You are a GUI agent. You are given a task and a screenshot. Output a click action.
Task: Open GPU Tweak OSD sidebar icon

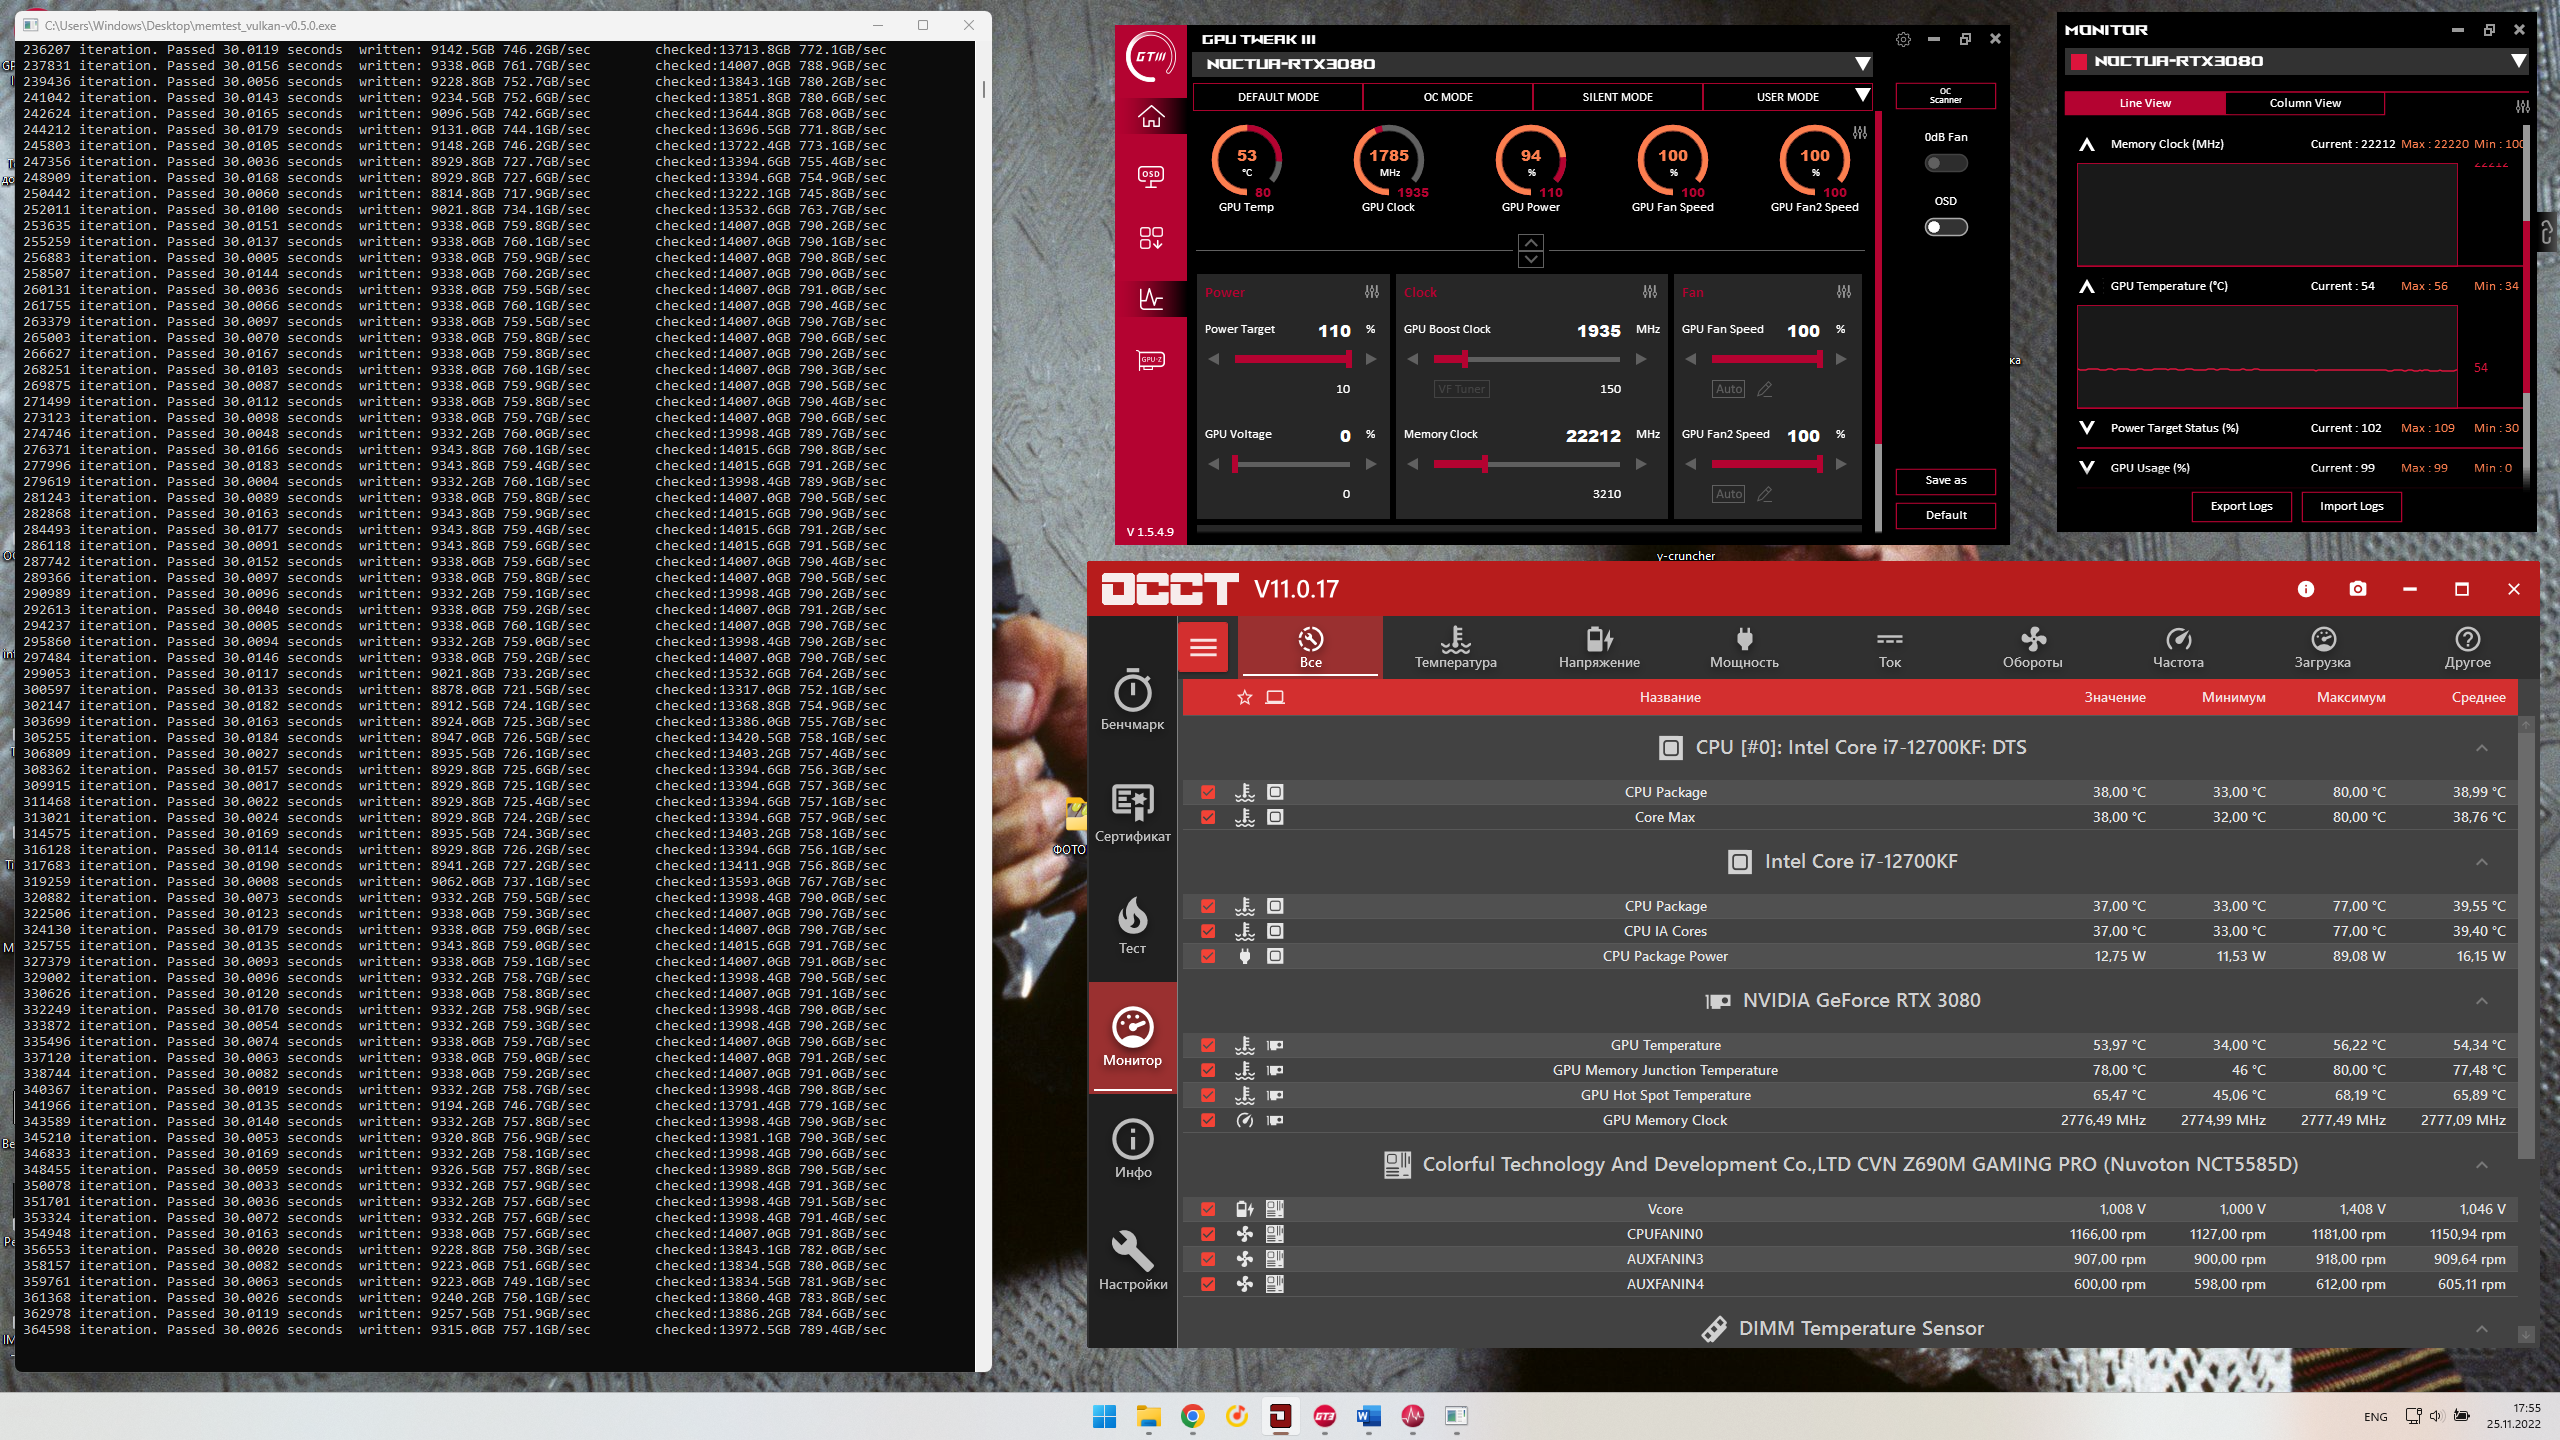(x=1151, y=177)
